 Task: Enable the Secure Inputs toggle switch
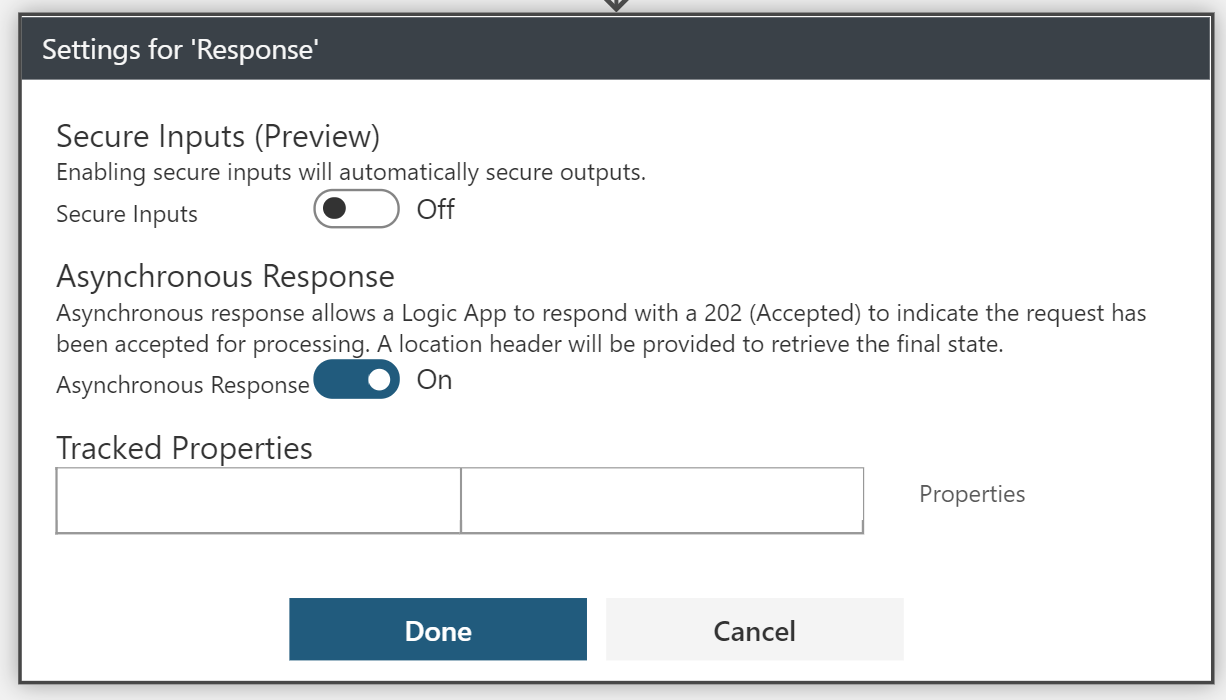click(356, 210)
